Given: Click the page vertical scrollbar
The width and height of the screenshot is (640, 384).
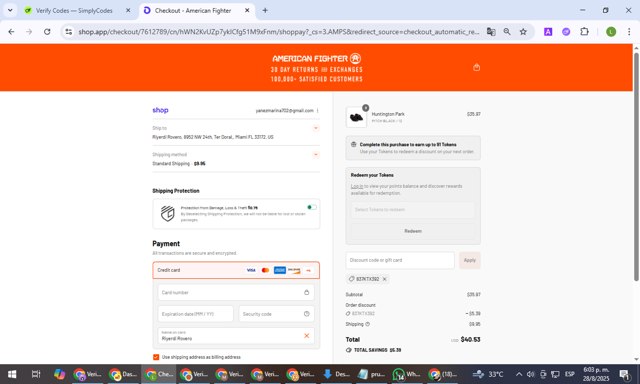Looking at the screenshot, I should coord(636,166).
